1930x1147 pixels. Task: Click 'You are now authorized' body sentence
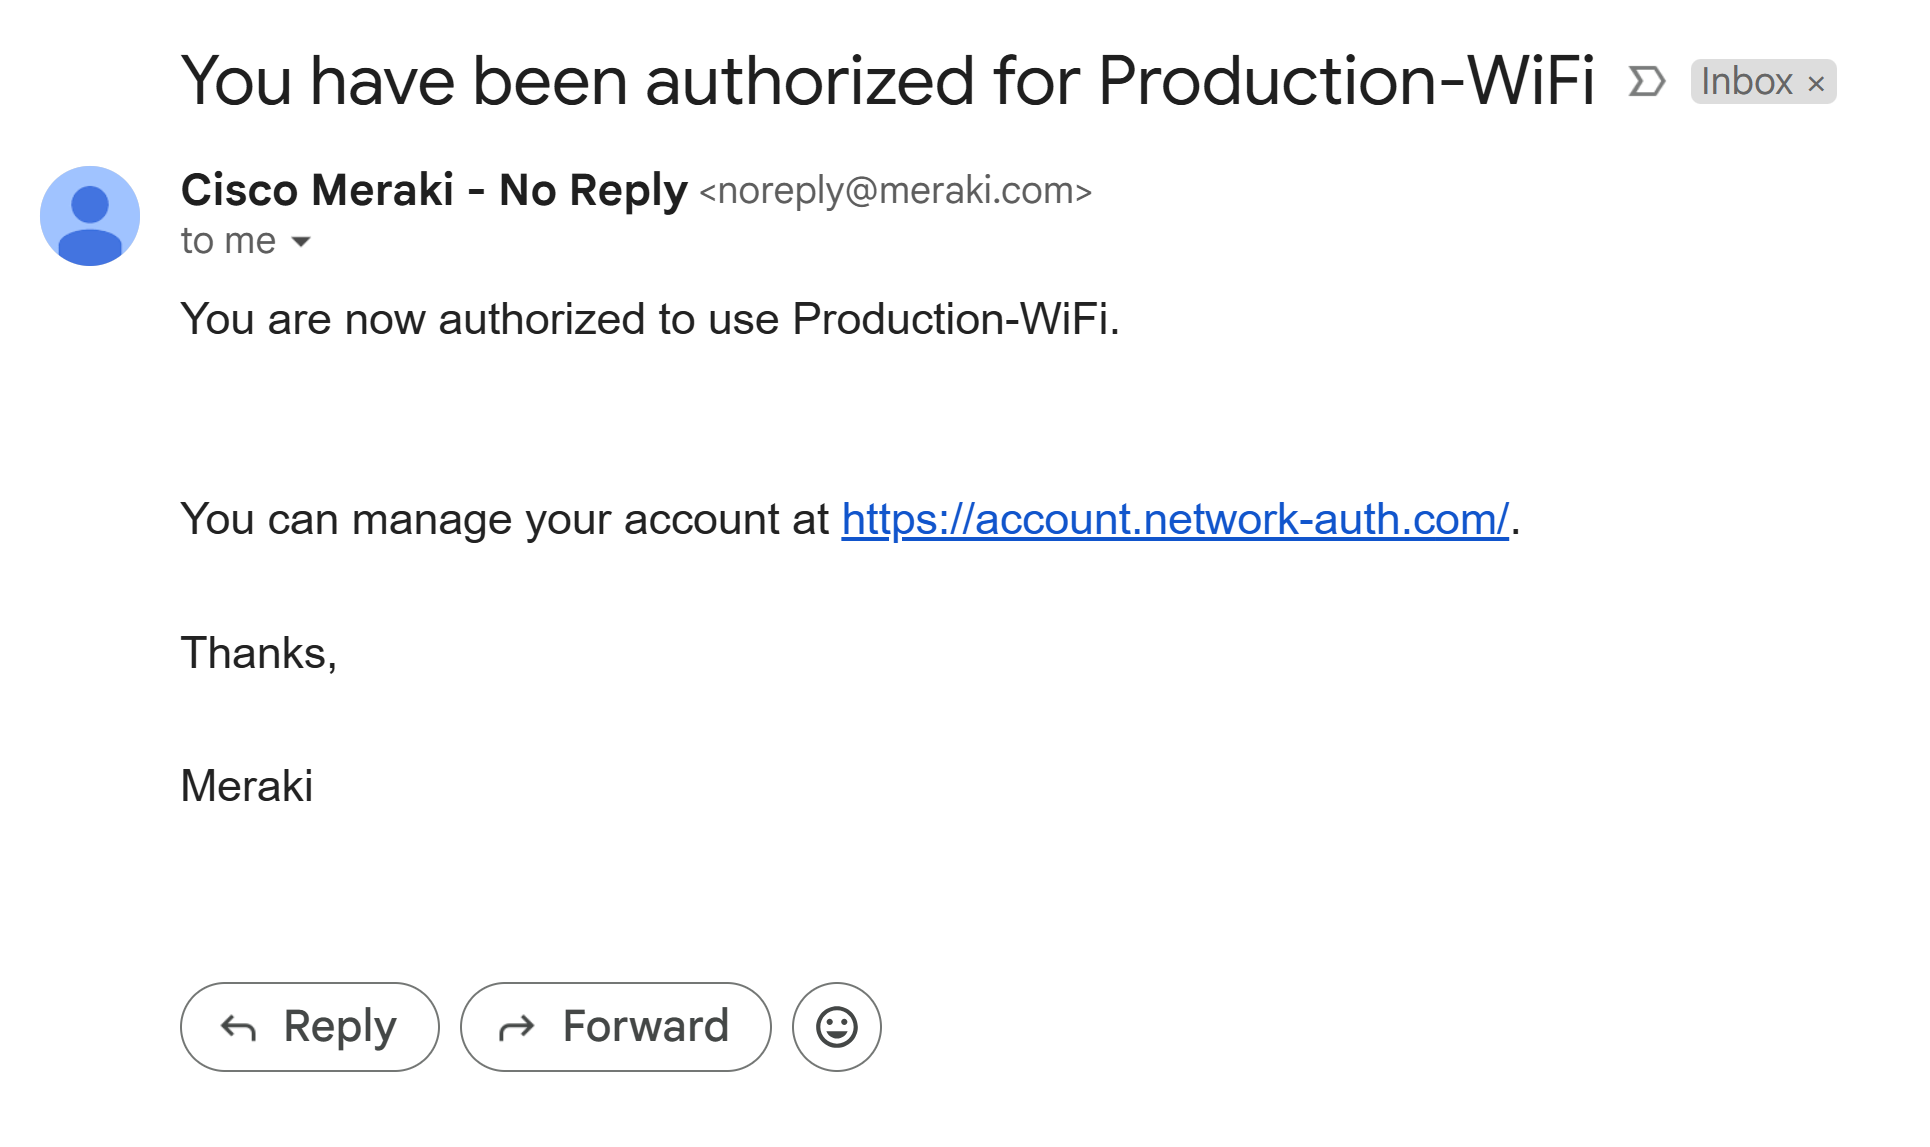click(651, 319)
